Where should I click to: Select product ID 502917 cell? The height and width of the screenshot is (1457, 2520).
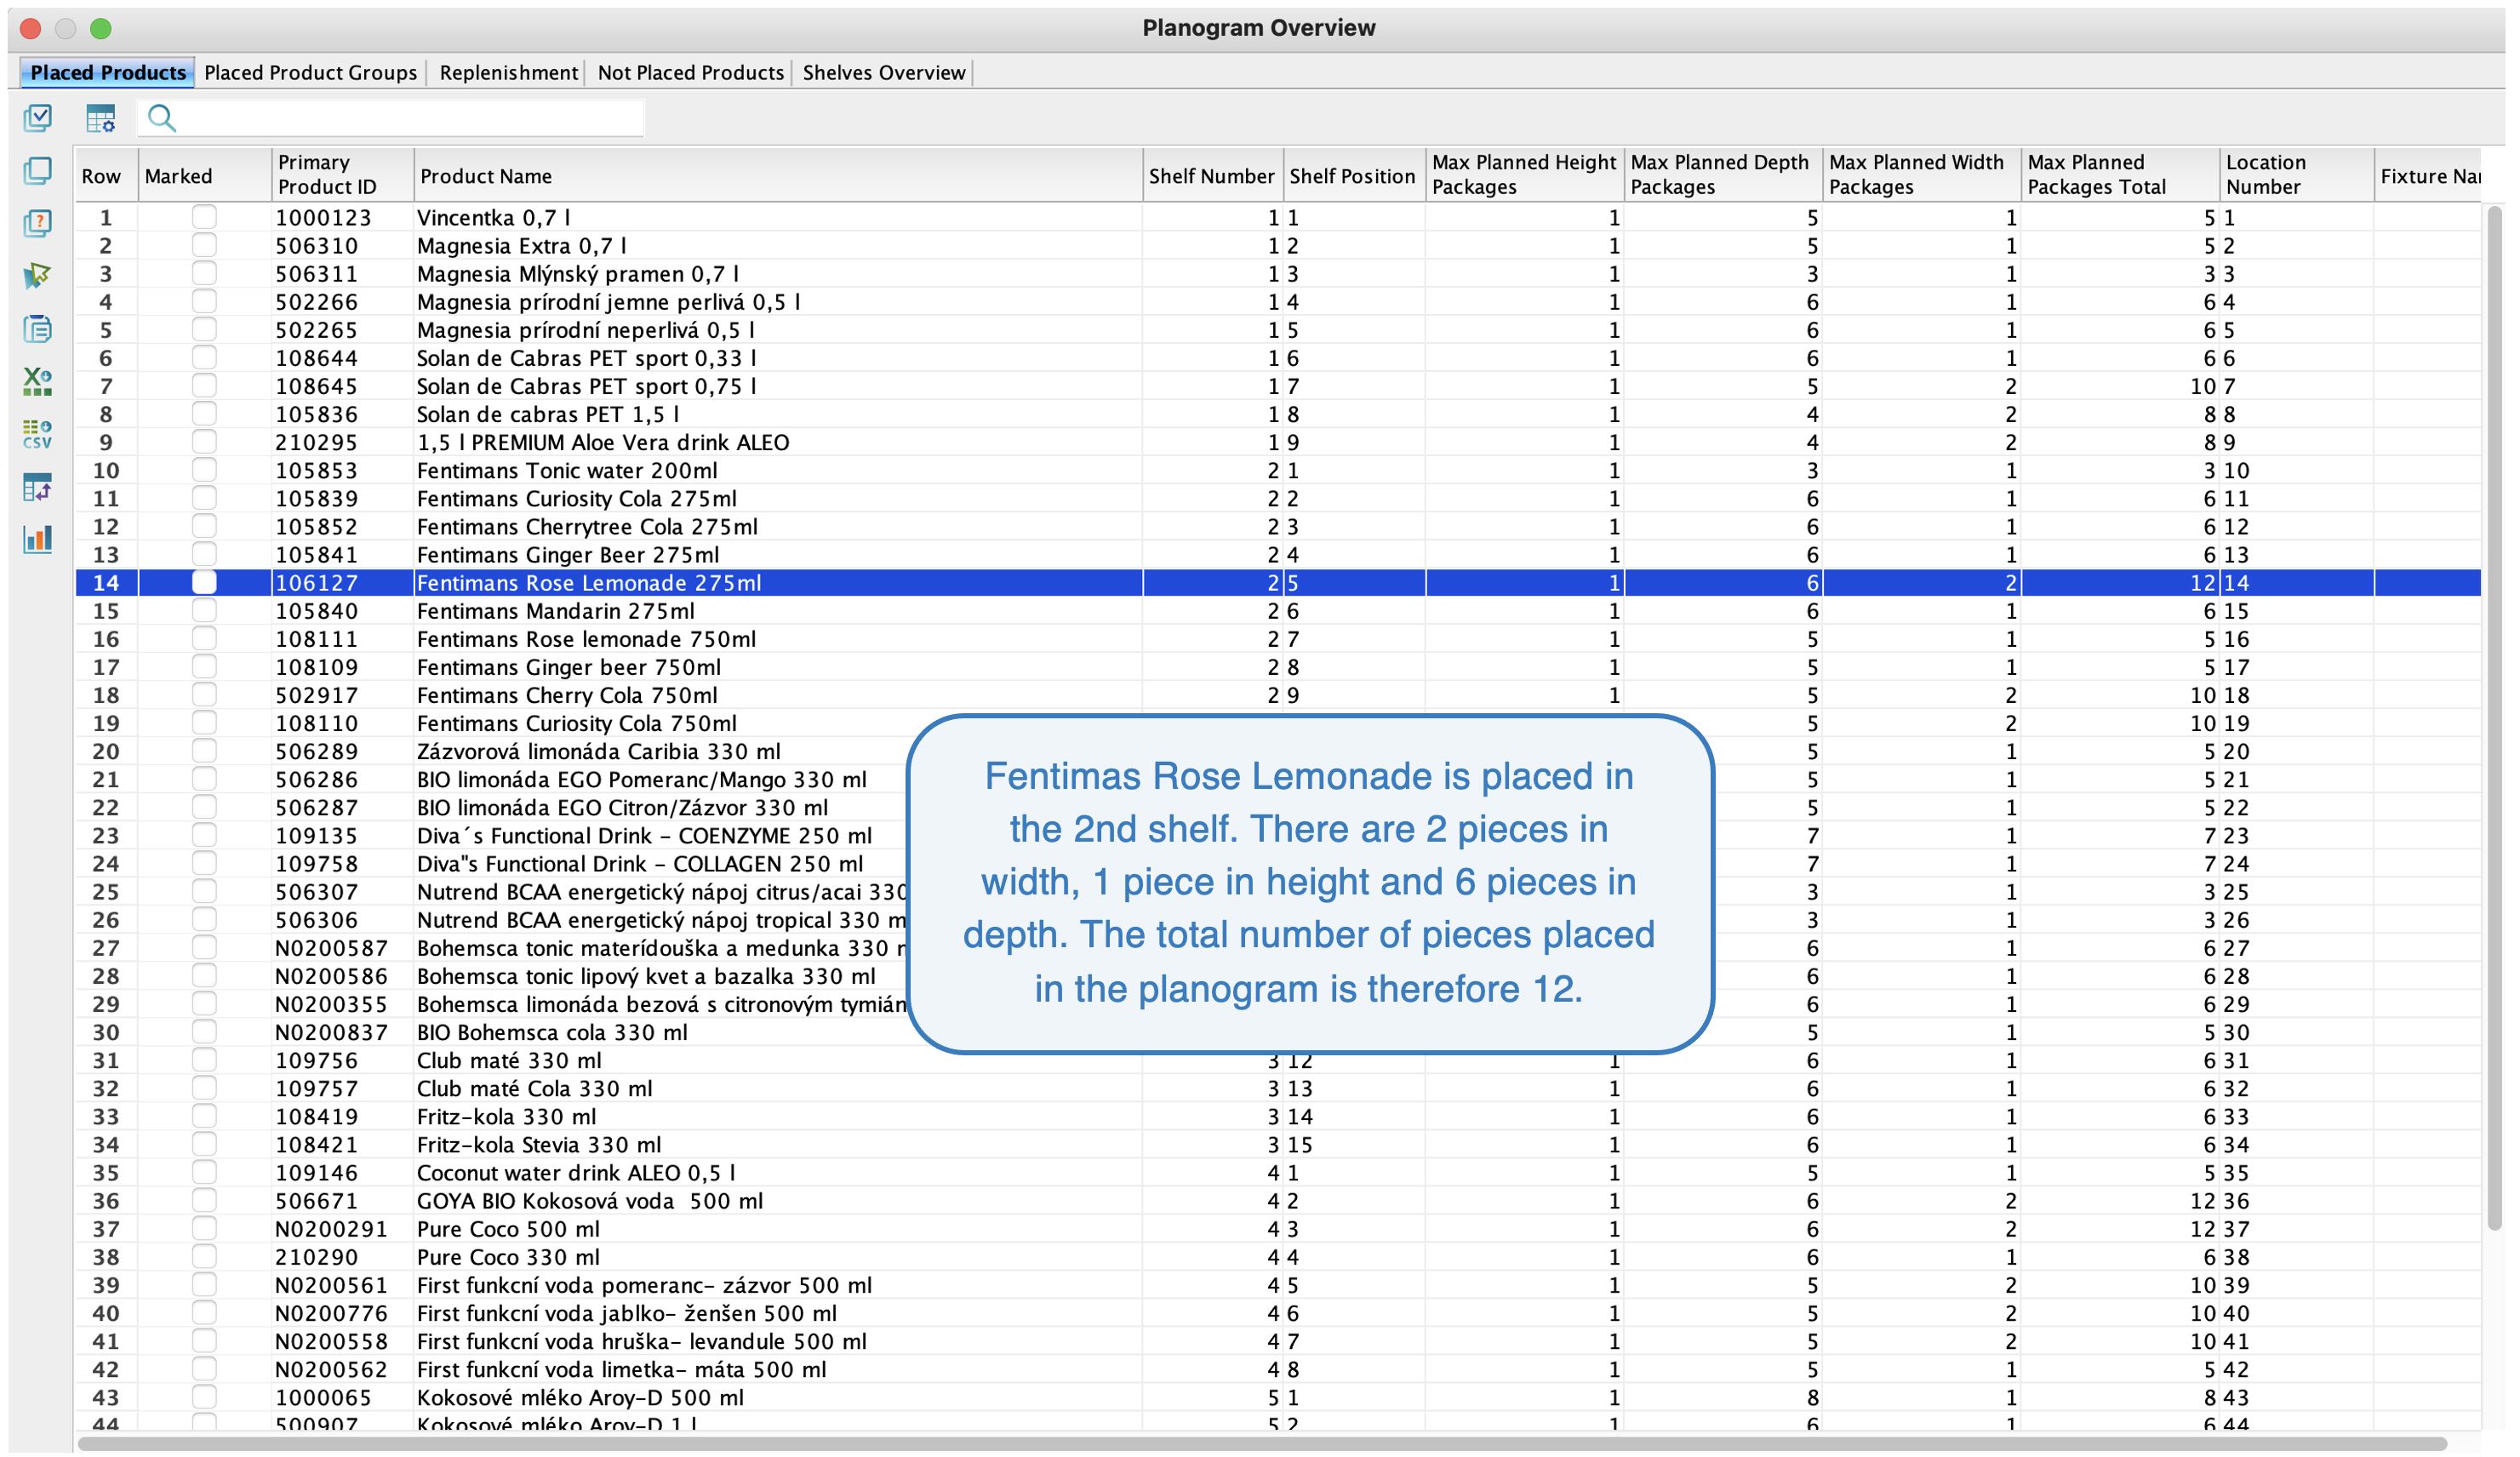342,695
